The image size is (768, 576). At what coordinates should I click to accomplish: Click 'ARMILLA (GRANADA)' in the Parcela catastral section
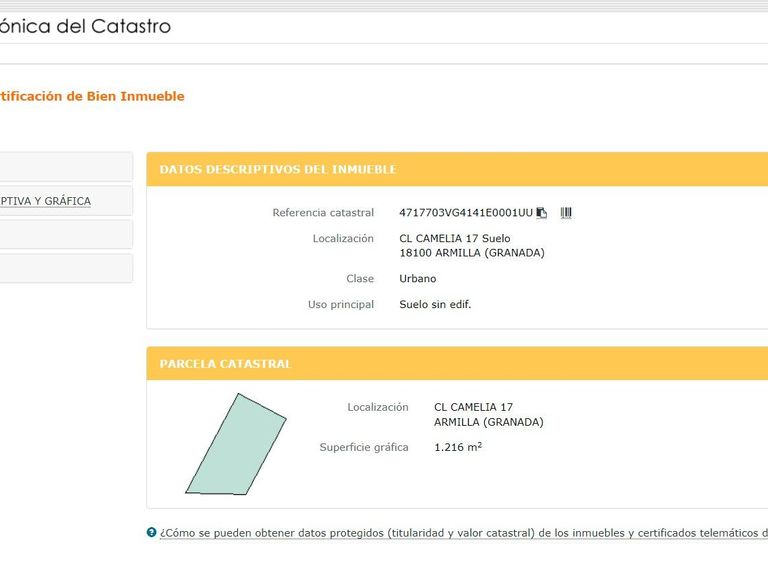pos(489,422)
